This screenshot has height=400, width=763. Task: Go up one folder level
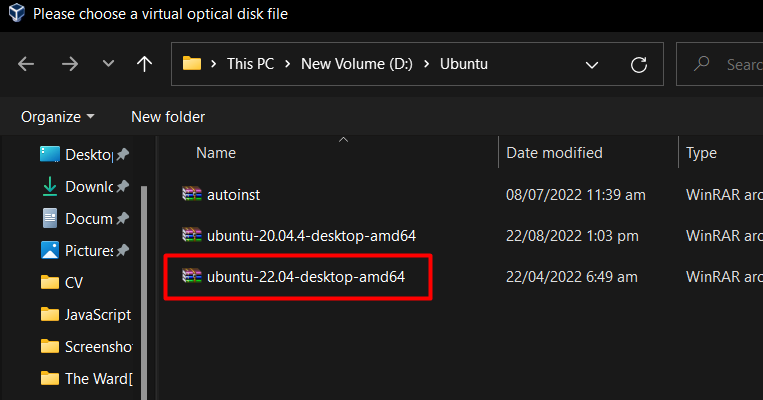144,64
